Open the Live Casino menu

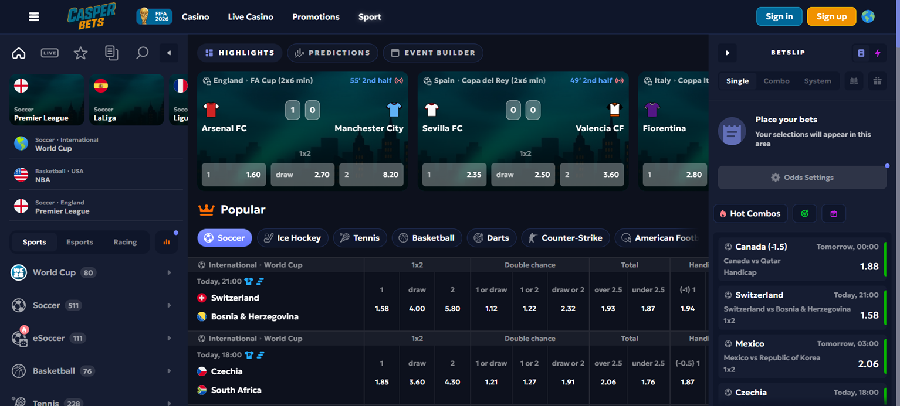pos(250,17)
